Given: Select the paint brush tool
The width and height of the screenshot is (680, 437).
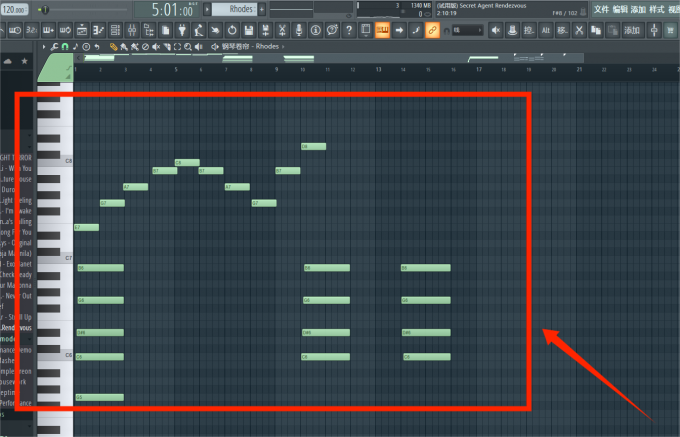Looking at the screenshot, I should click(x=124, y=46).
